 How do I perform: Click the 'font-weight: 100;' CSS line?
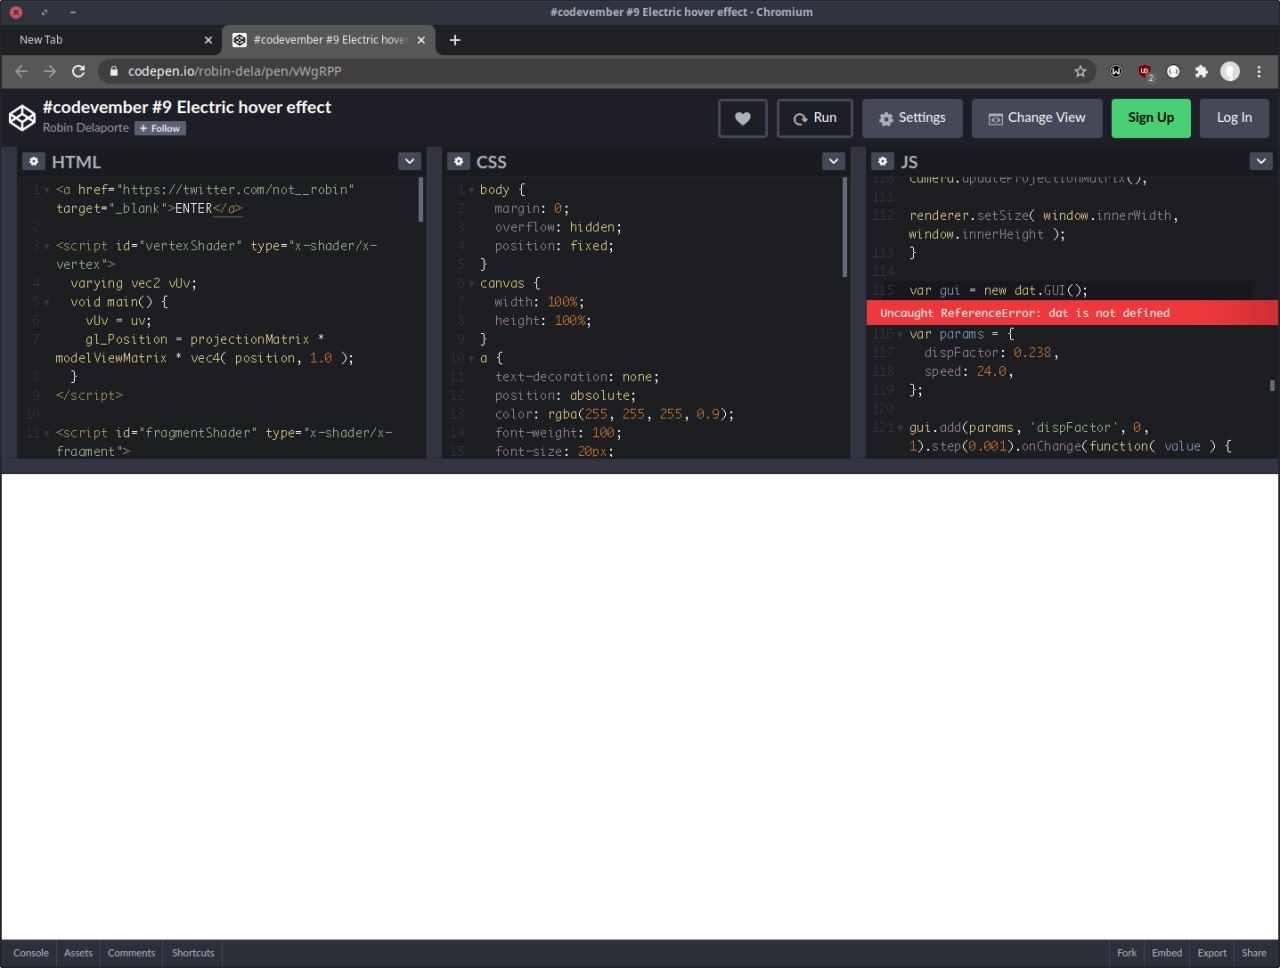[558, 433]
